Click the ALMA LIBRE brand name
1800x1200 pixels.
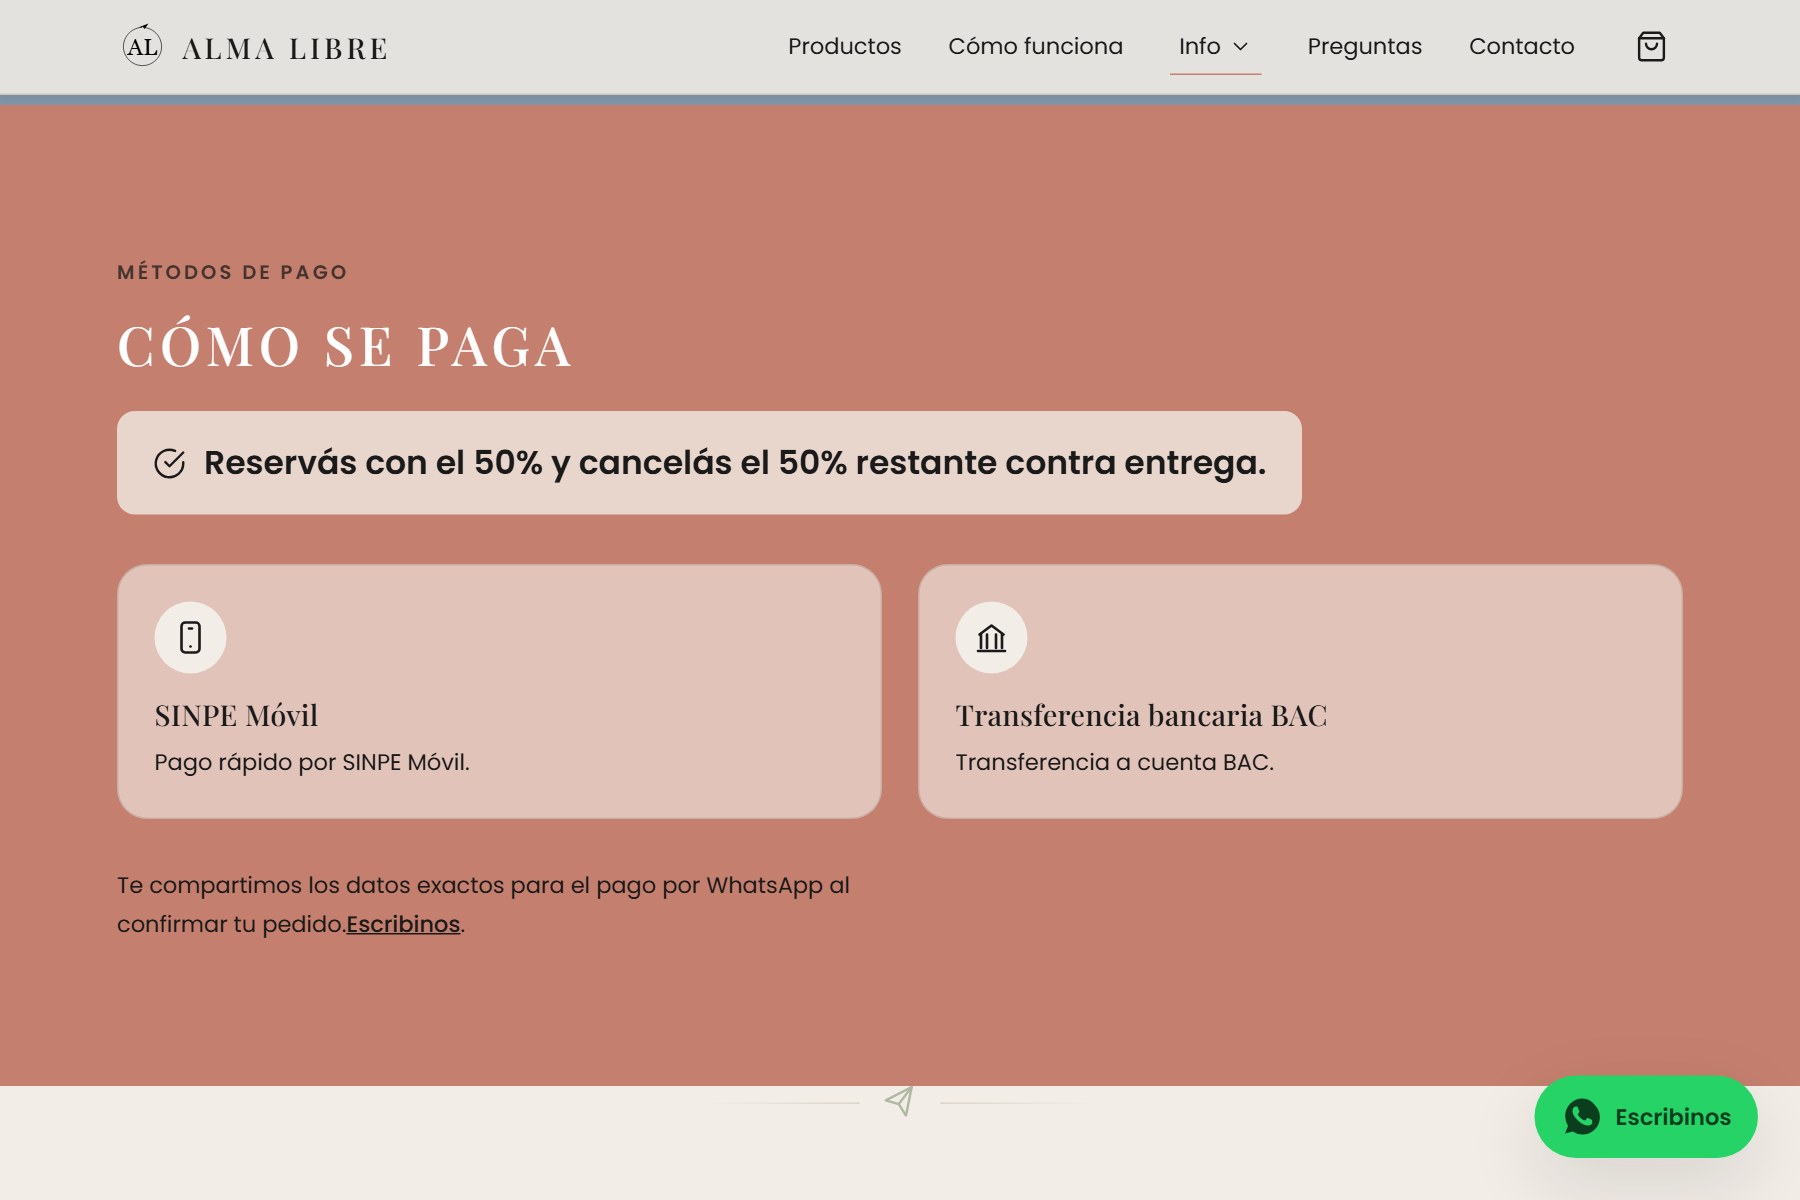click(284, 49)
